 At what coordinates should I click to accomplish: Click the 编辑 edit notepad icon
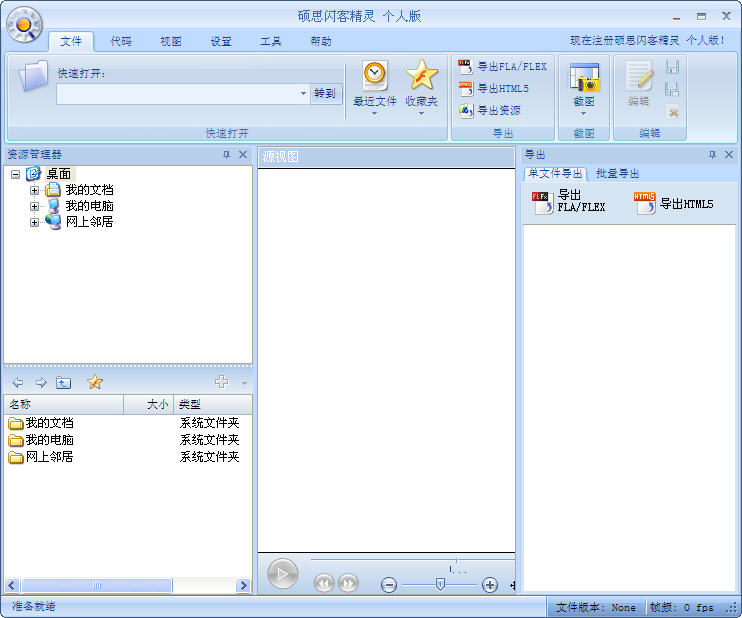(639, 76)
